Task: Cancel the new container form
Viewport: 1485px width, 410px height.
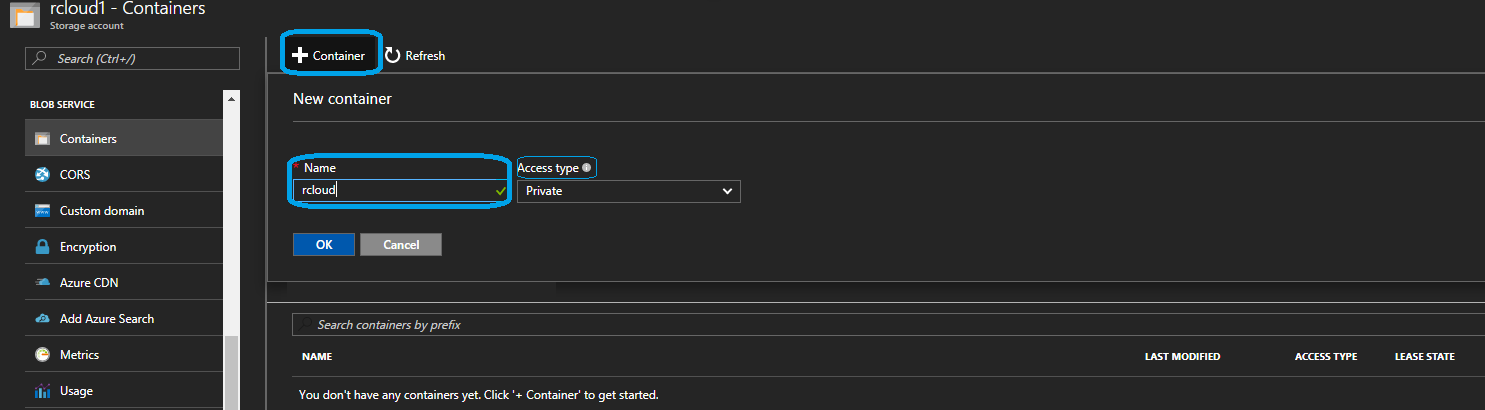Action: pos(401,244)
